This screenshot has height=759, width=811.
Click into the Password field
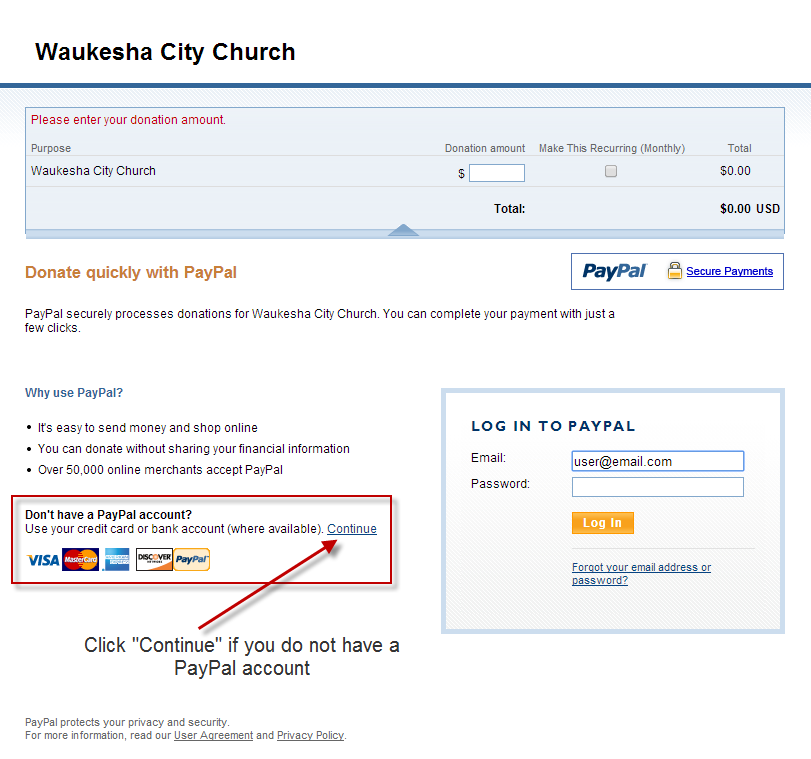point(657,487)
